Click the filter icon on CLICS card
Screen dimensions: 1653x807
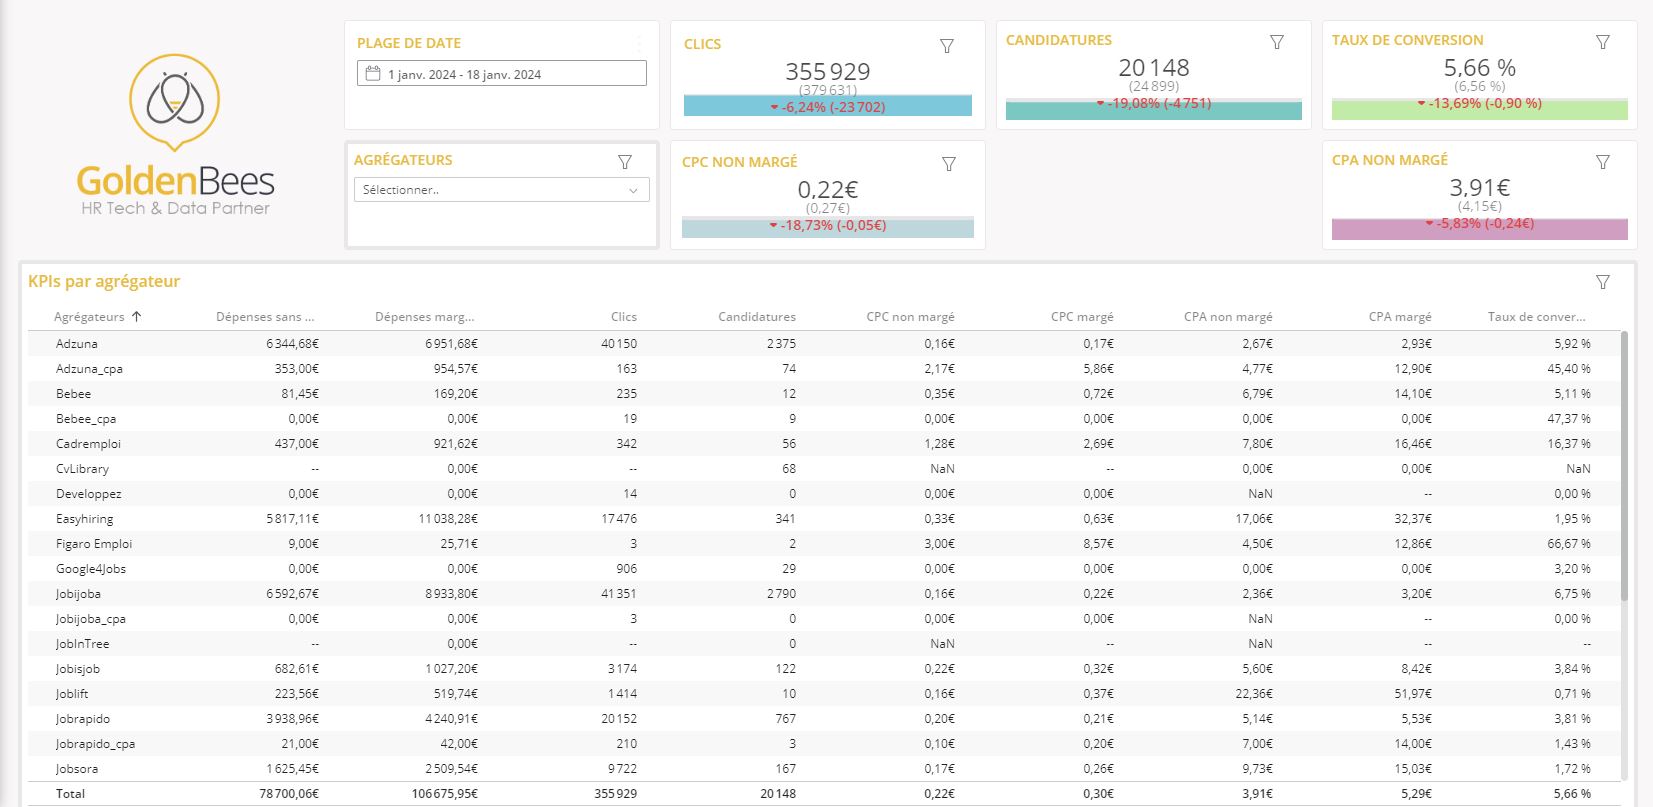pyautogui.click(x=947, y=46)
